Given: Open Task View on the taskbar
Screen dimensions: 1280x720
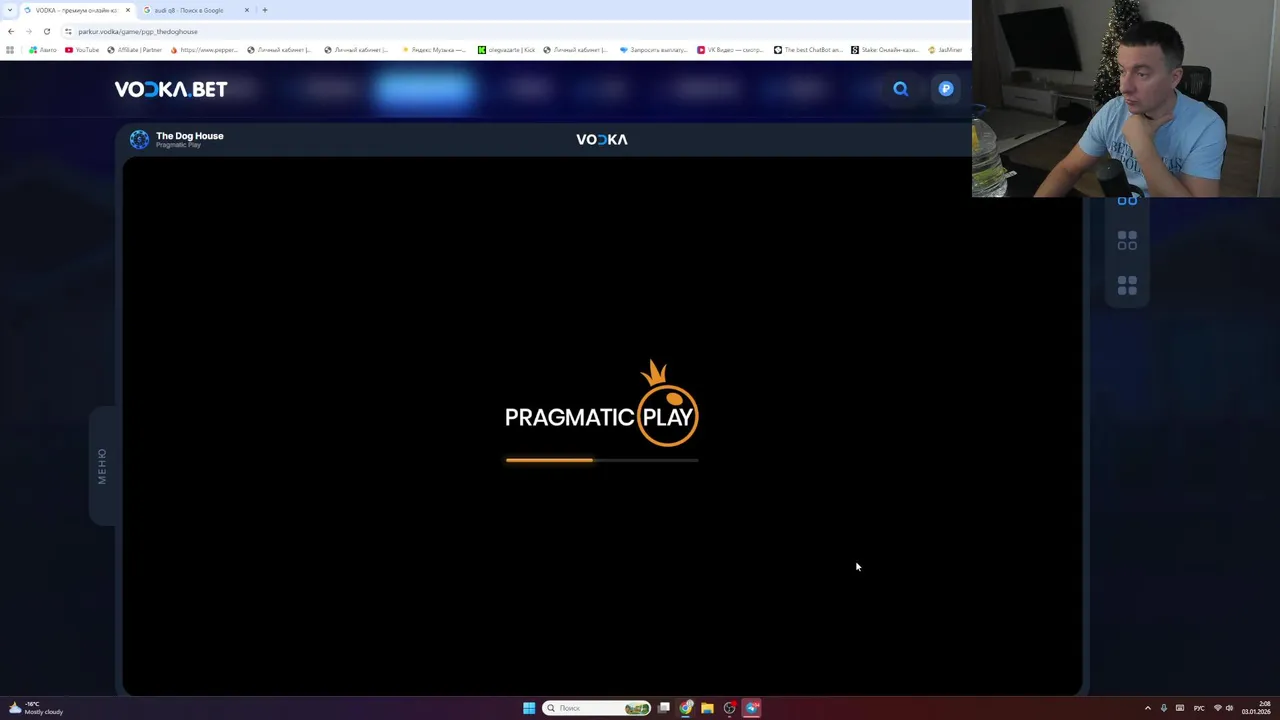Looking at the screenshot, I should click(664, 708).
